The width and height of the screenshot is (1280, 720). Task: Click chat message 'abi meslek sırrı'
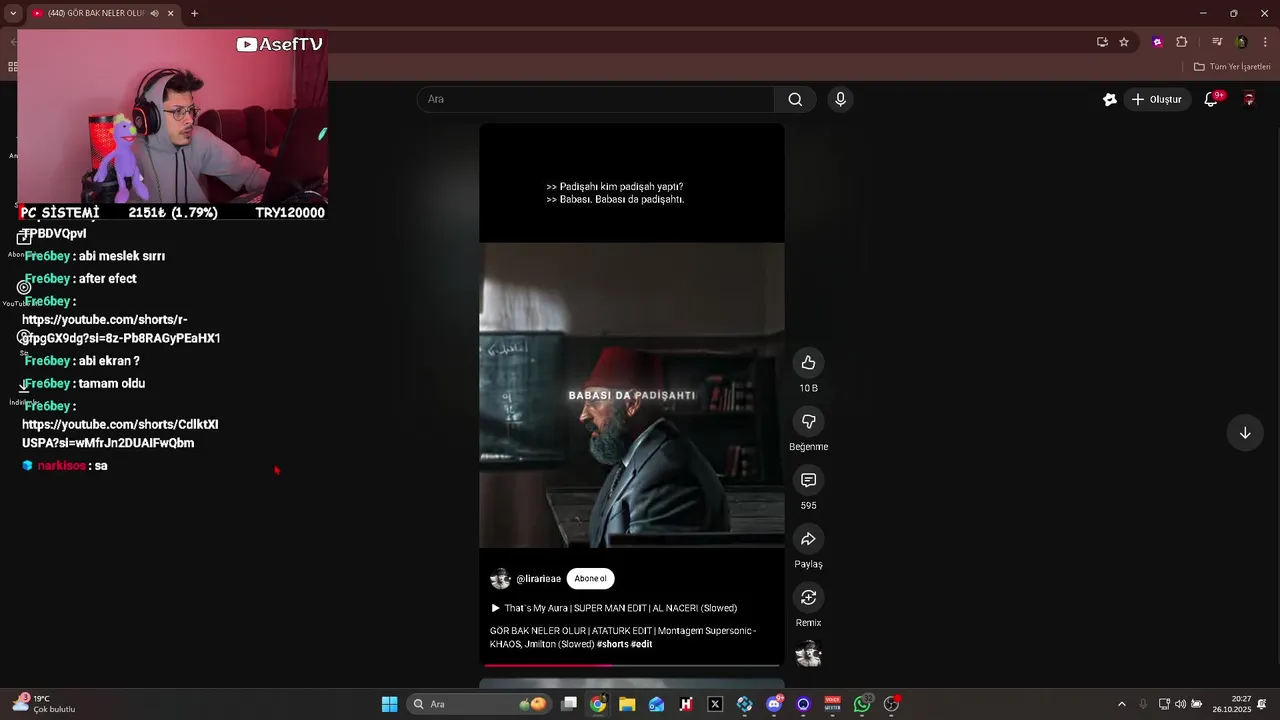[122, 256]
